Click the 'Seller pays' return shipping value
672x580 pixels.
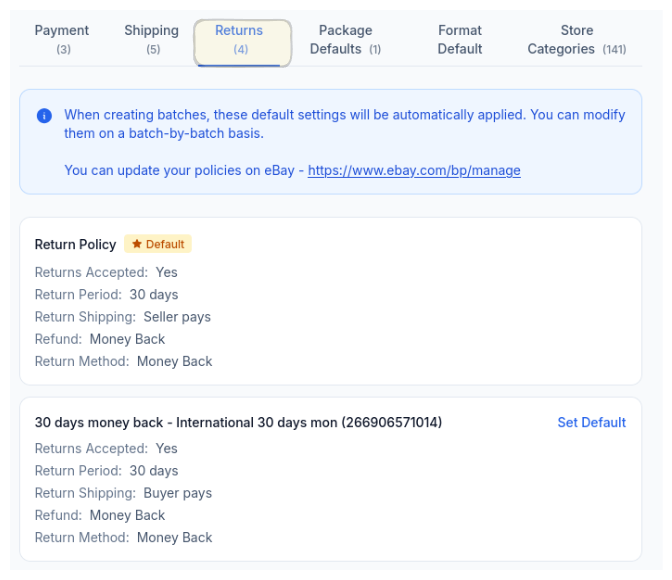point(177,317)
